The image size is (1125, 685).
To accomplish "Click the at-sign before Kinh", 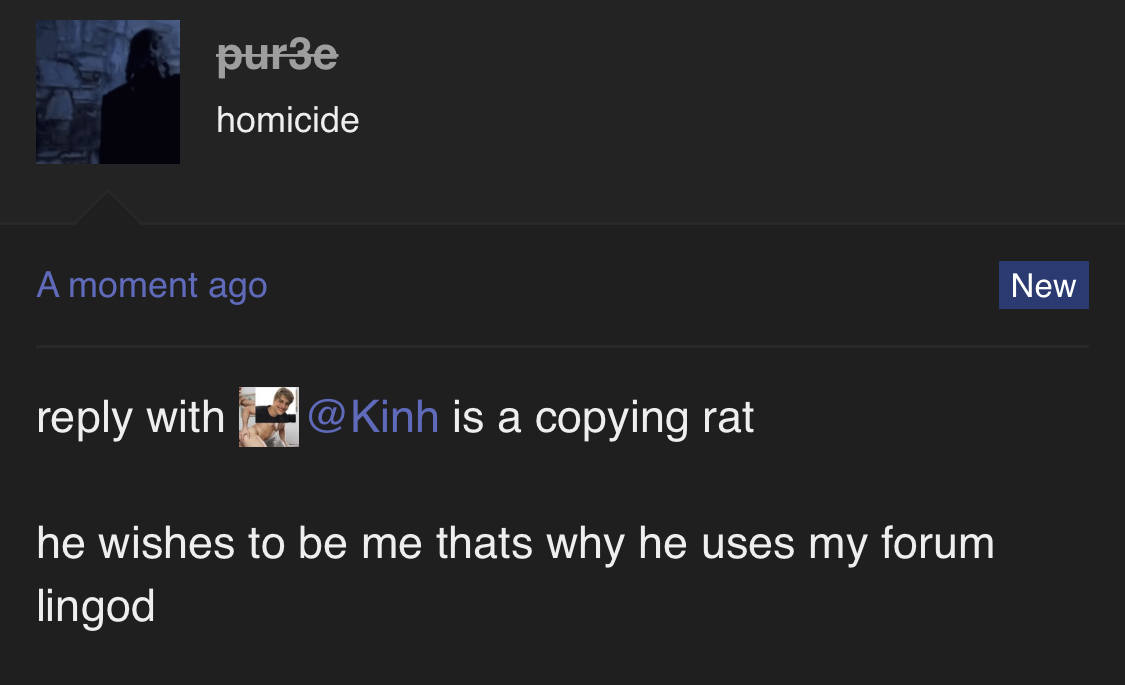I will pyautogui.click(x=327, y=417).
